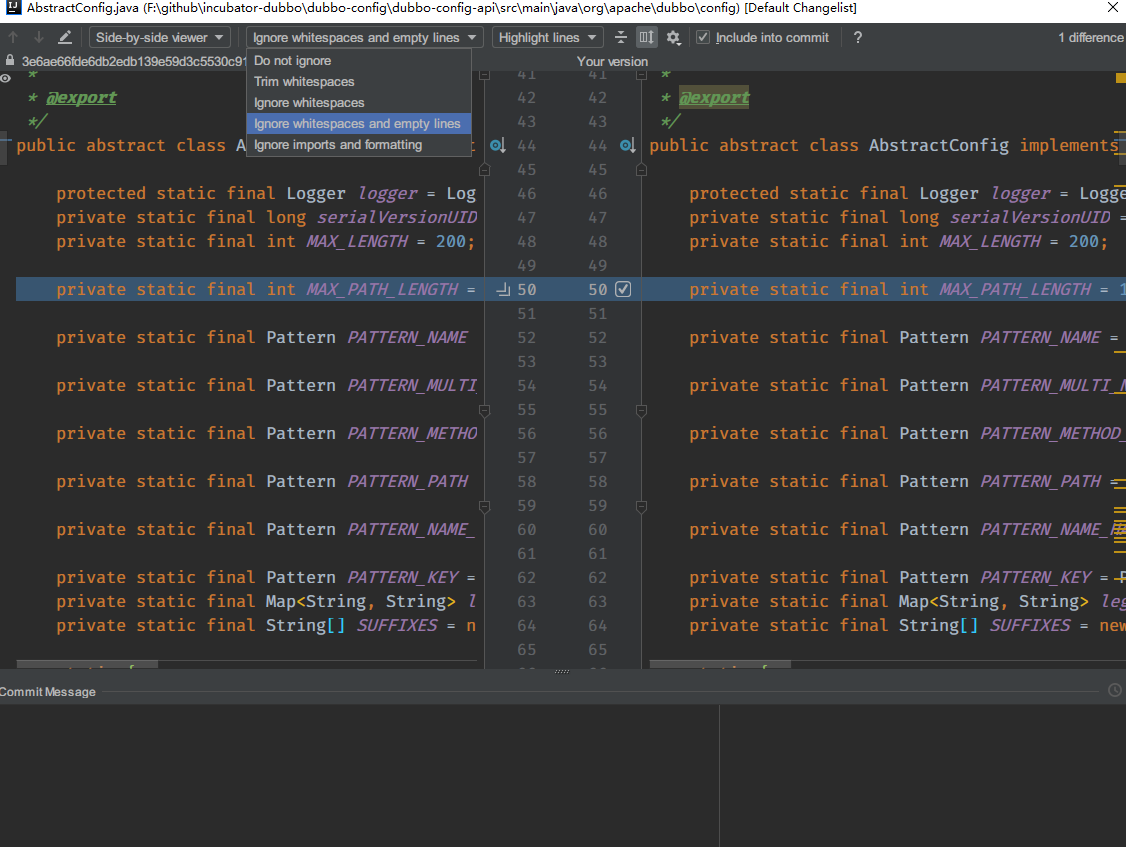Toggle the line 50 change inclusion checkbox

pos(623,290)
